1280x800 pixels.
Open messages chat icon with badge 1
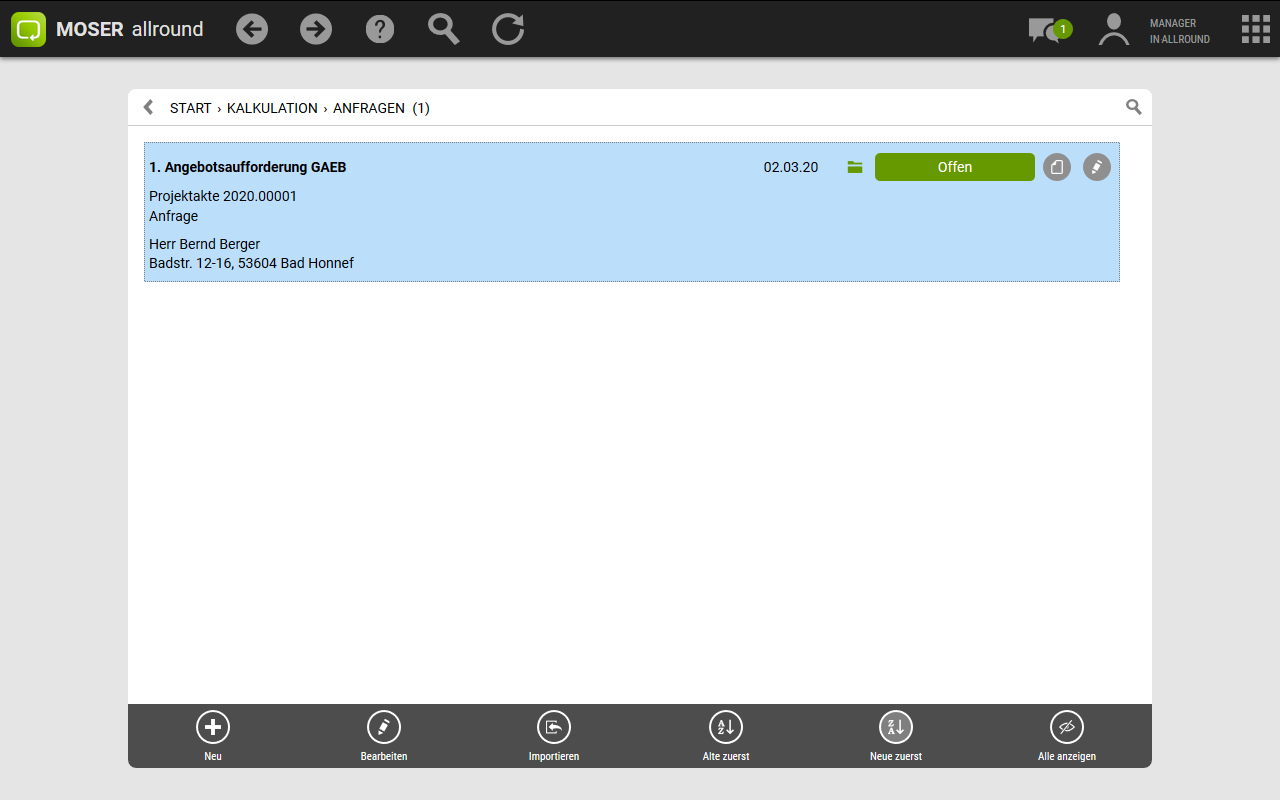1049,30
